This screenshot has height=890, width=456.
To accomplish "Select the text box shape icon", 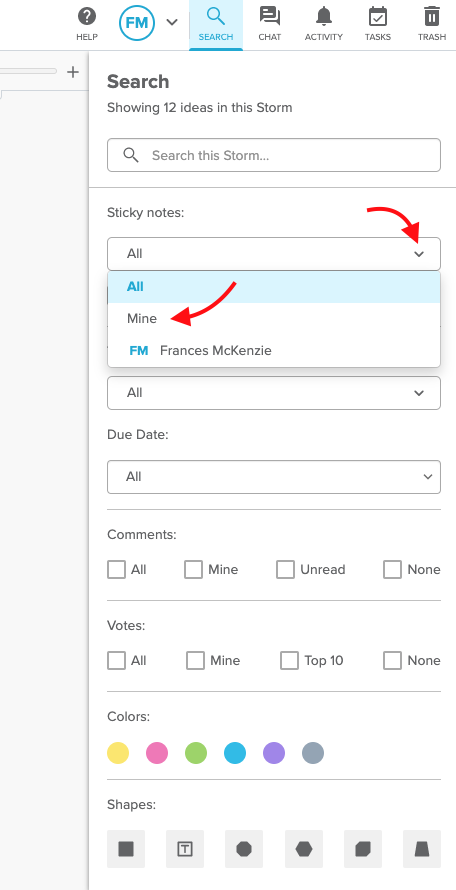I will (185, 849).
